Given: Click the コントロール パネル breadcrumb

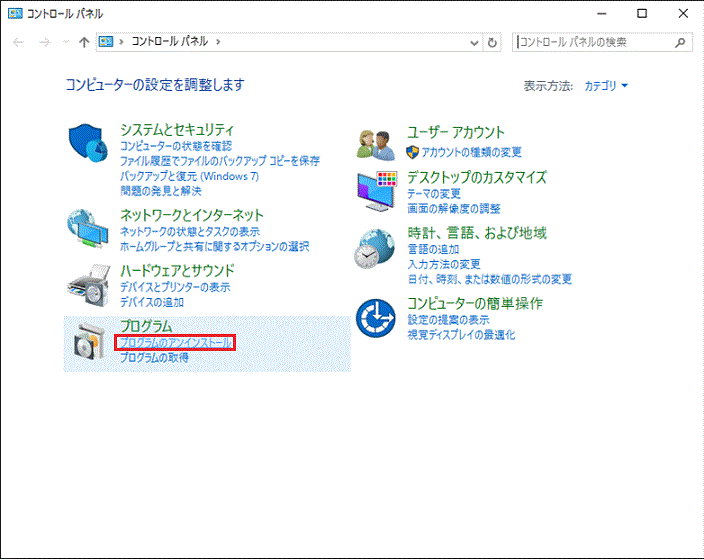Looking at the screenshot, I should [170, 41].
